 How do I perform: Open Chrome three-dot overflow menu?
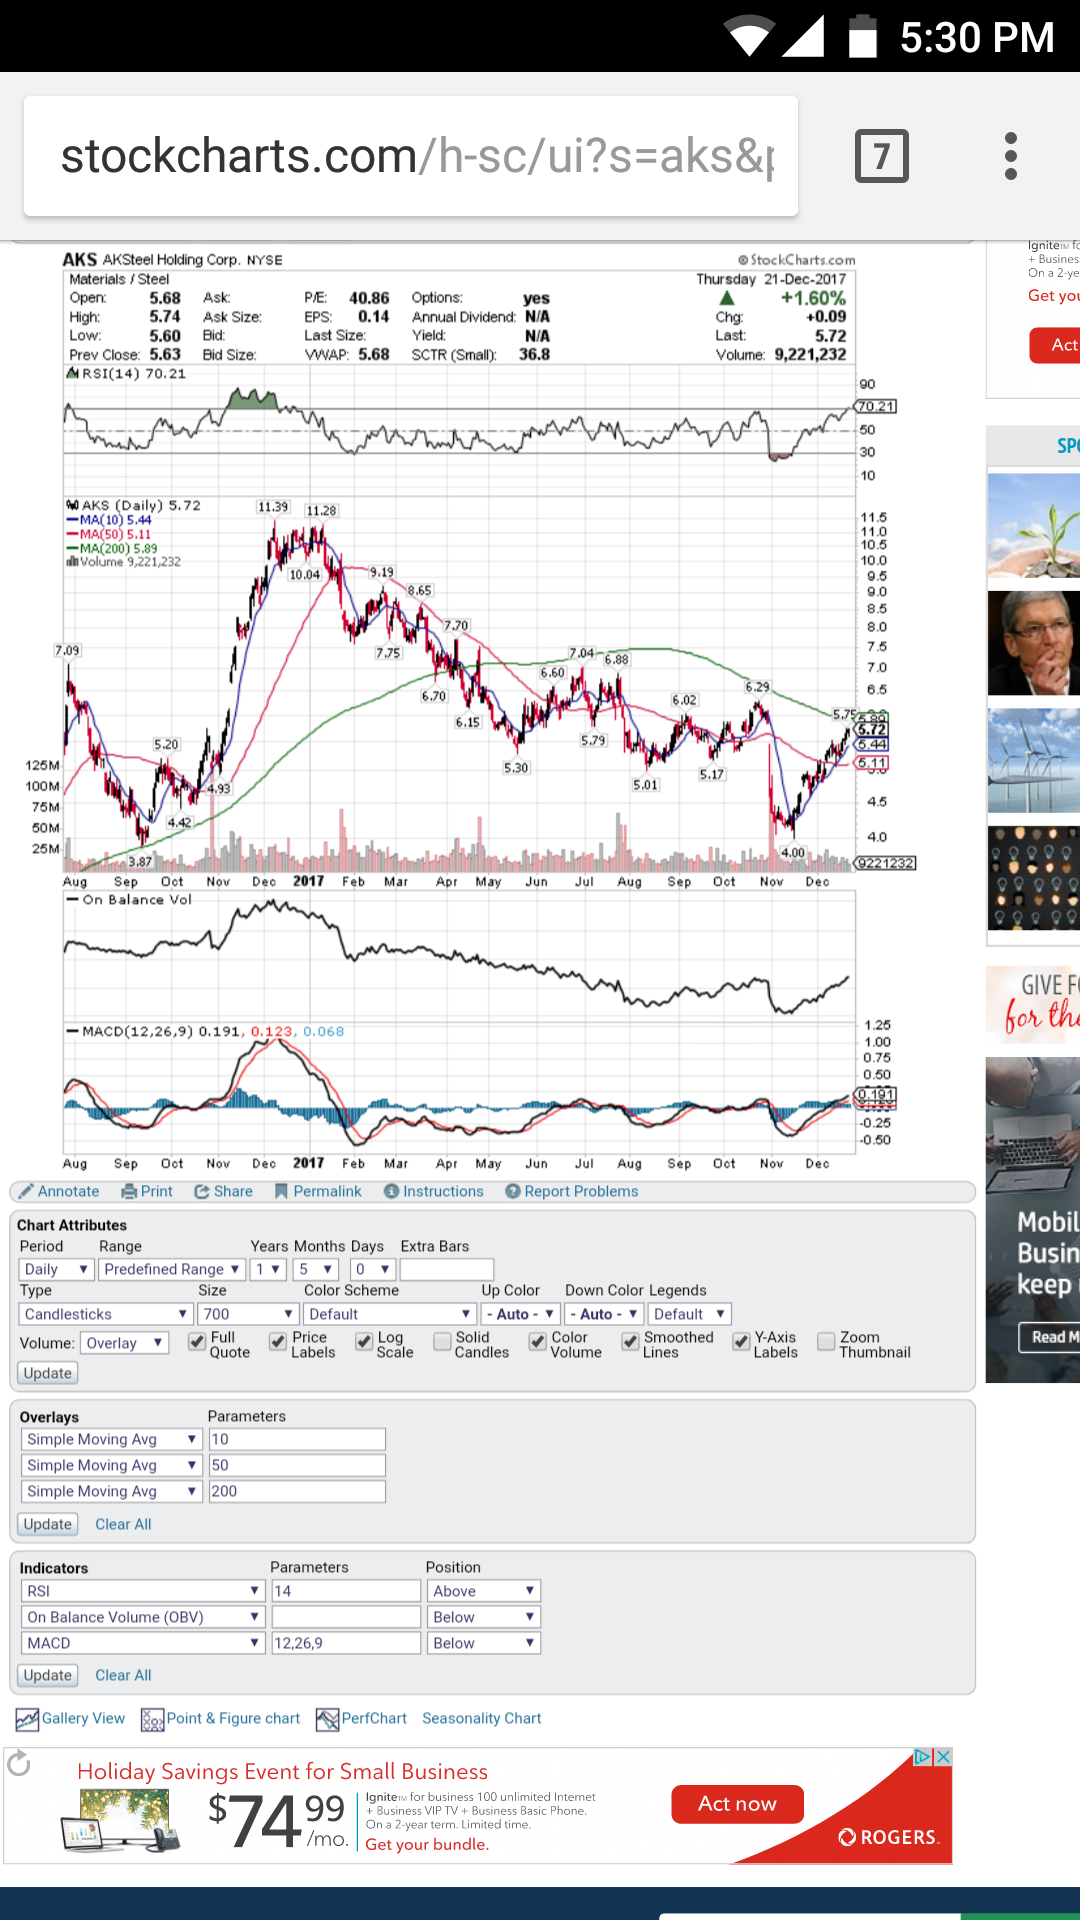coord(1011,156)
